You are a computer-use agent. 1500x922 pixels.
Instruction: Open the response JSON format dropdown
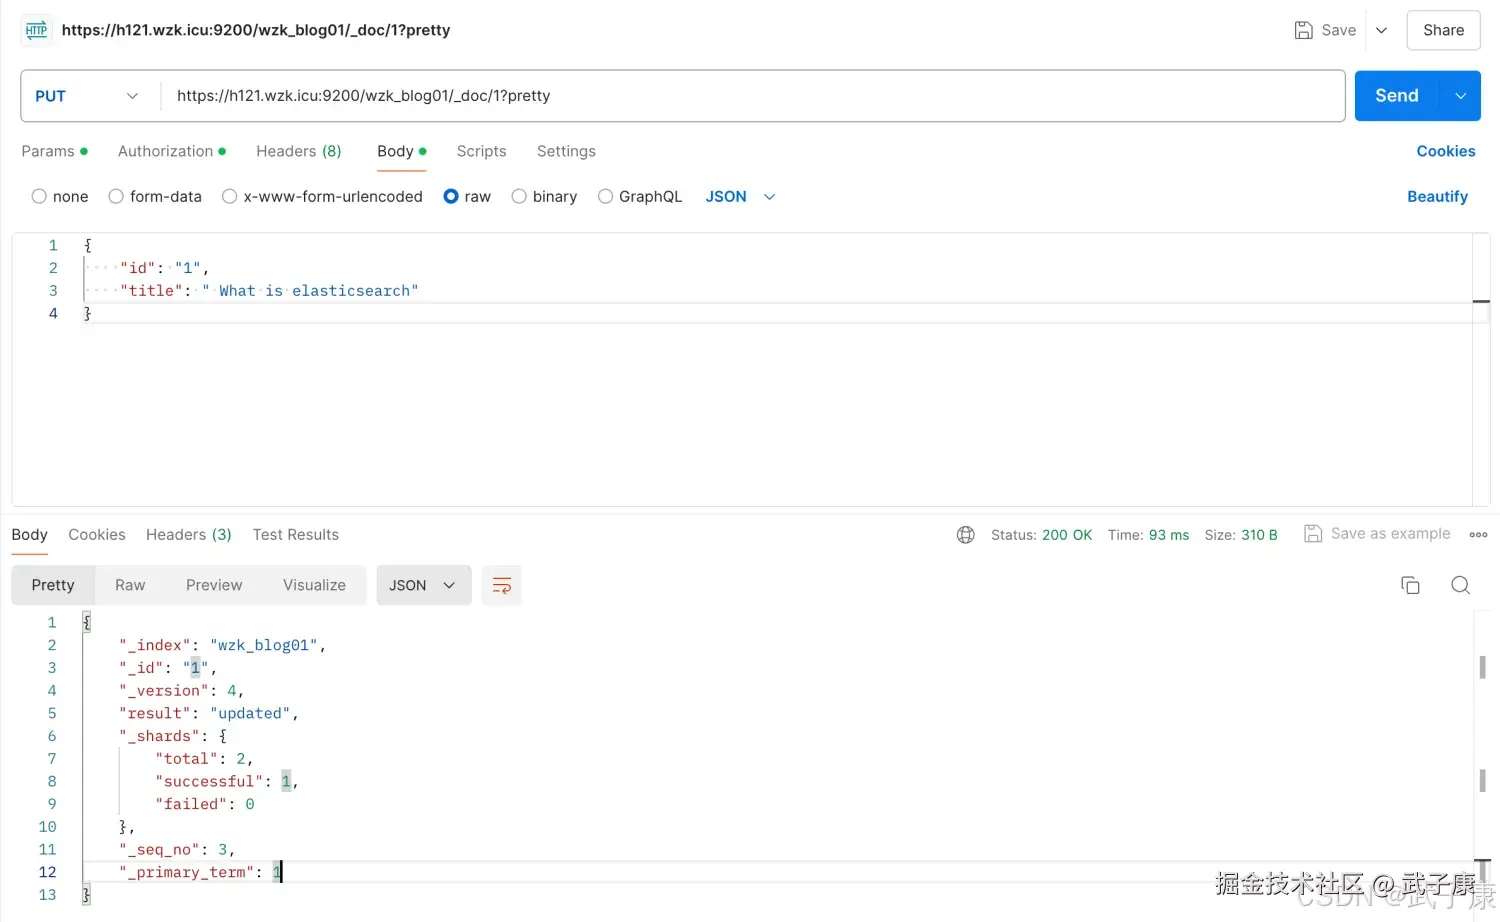pyautogui.click(x=422, y=585)
